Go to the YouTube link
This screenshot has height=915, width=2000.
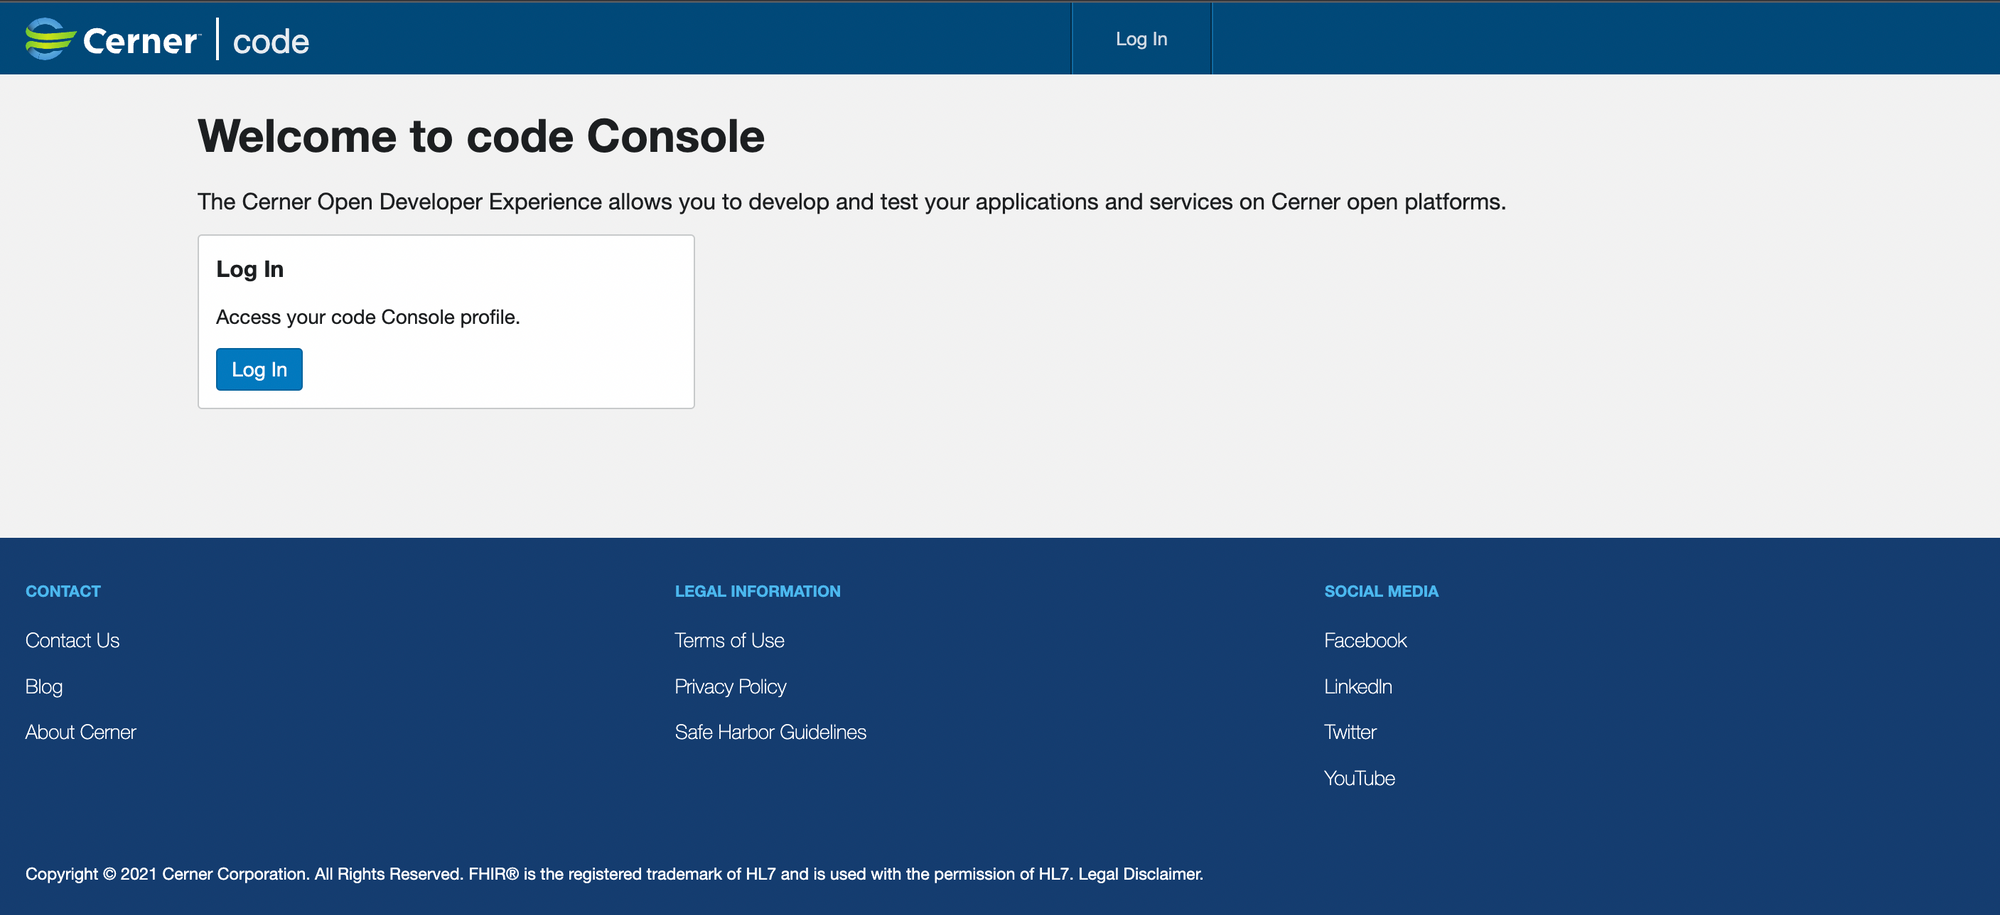click(x=1359, y=778)
